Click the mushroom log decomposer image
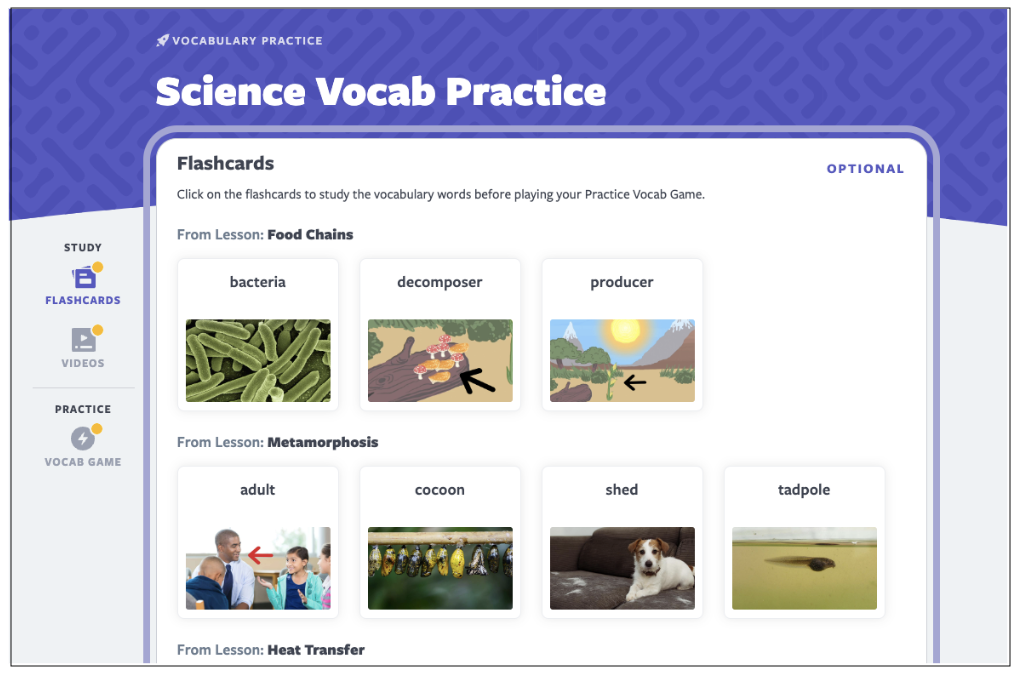The height and width of the screenshot is (674, 1016). click(440, 360)
